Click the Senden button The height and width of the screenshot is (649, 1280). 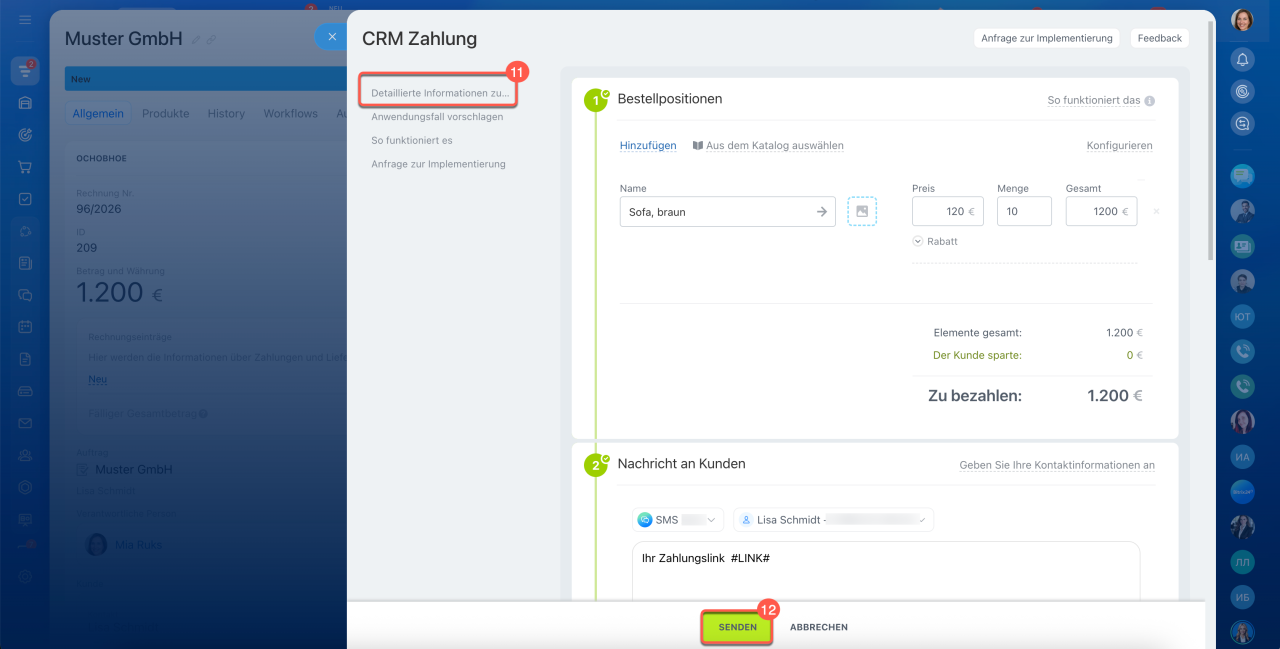click(737, 627)
